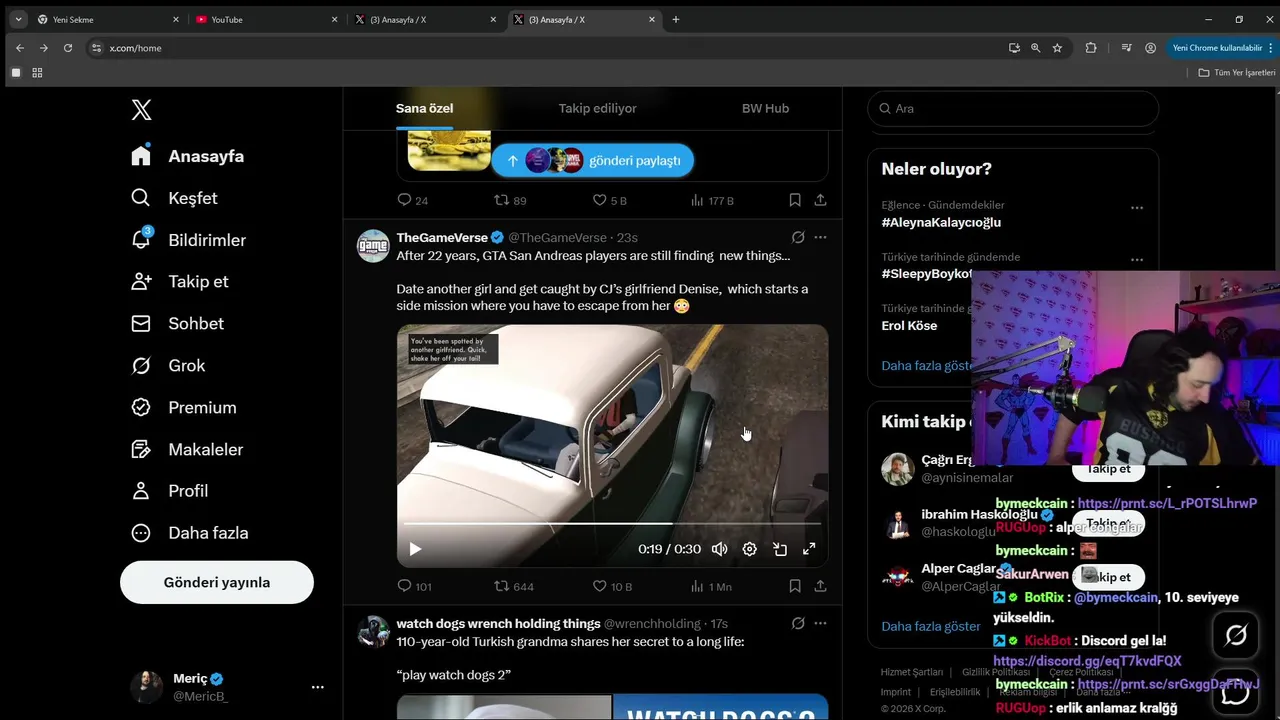Open a new browser tab with plus

(x=676, y=19)
